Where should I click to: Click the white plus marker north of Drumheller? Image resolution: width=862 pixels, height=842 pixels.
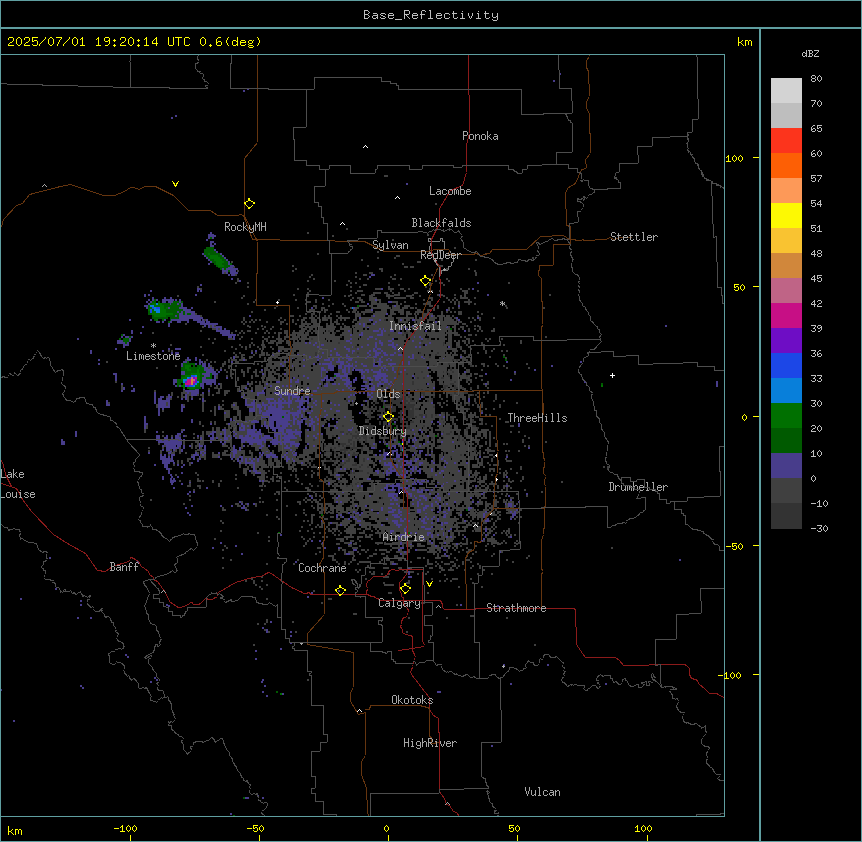612,375
